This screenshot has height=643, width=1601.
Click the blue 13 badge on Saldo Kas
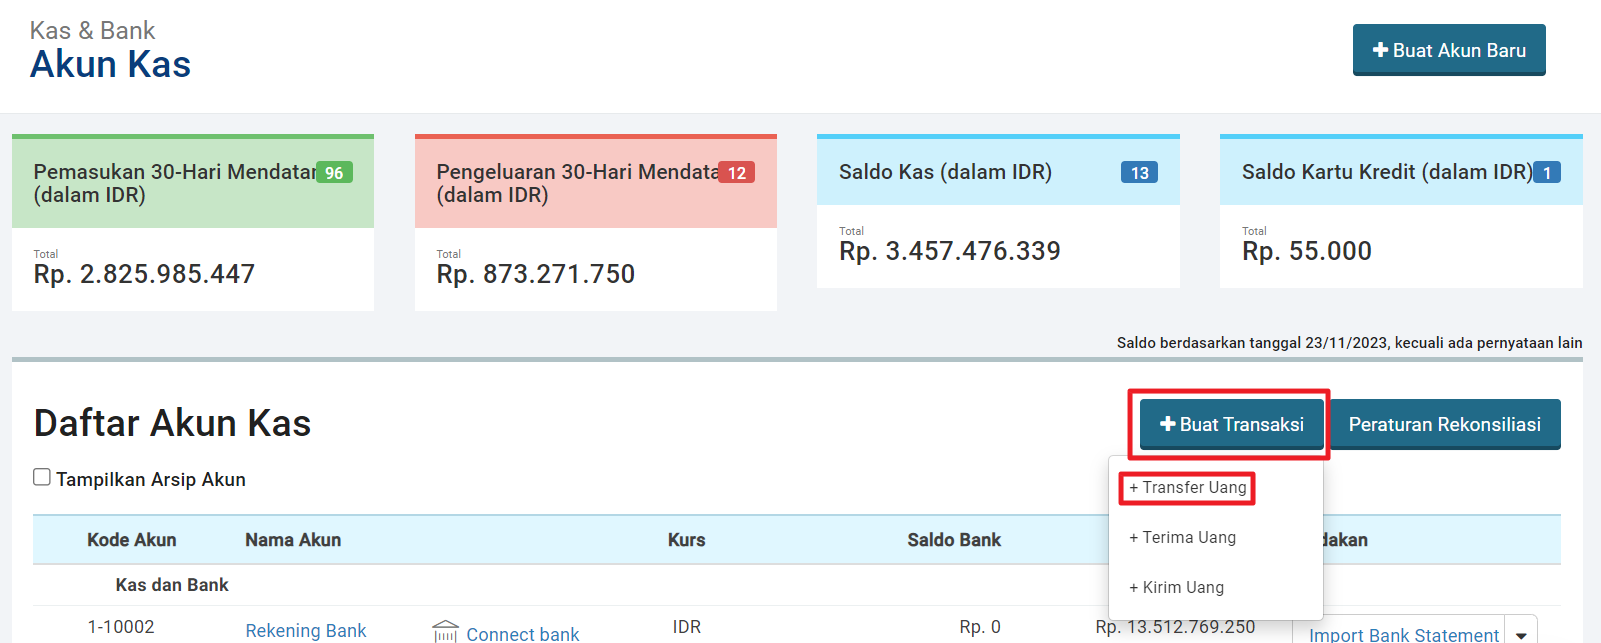(1139, 173)
